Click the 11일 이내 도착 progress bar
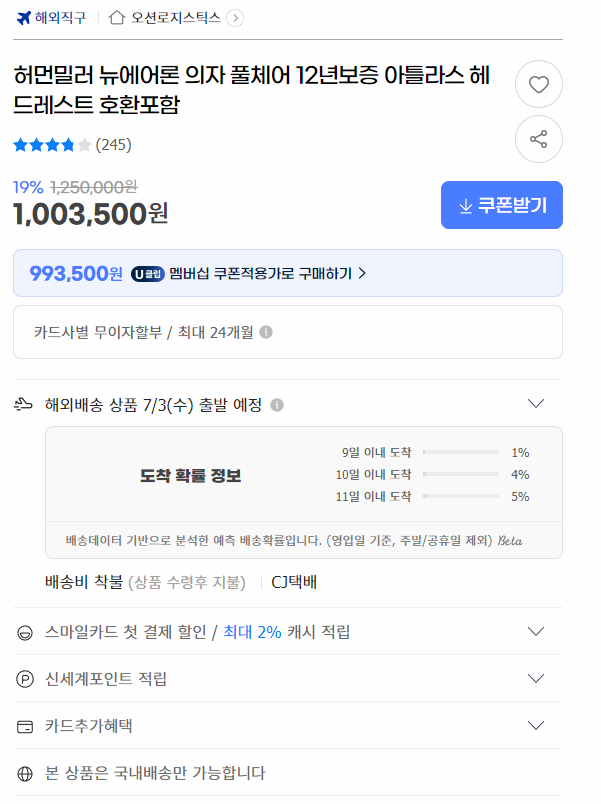601x804 pixels. (x=460, y=496)
